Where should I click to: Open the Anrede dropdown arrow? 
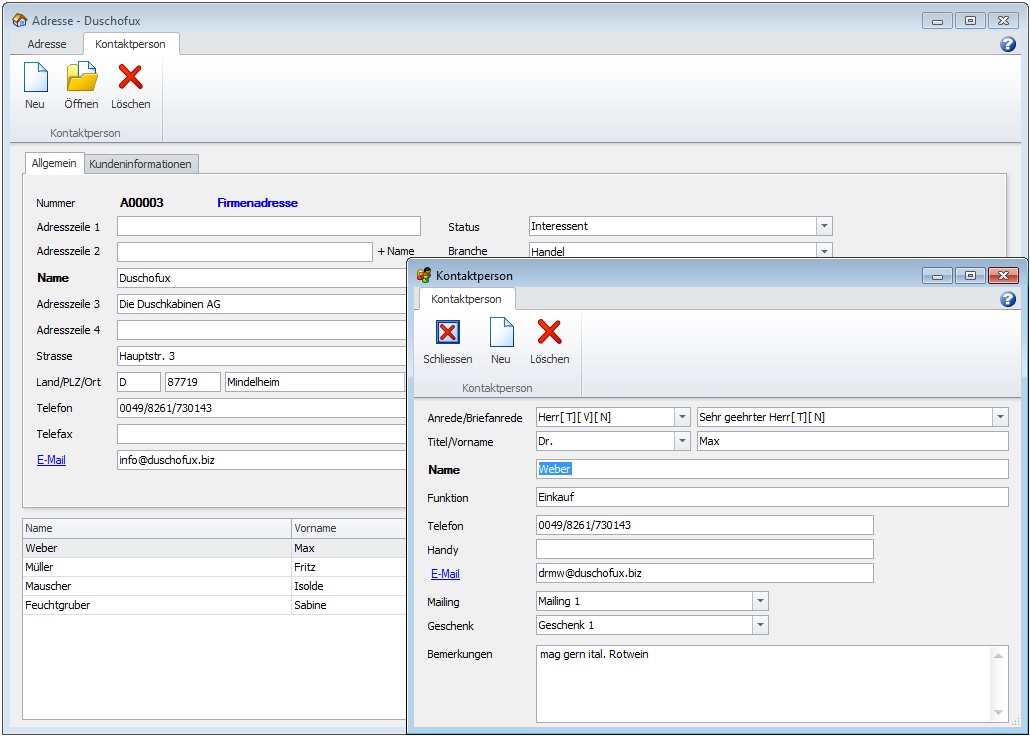coord(682,417)
